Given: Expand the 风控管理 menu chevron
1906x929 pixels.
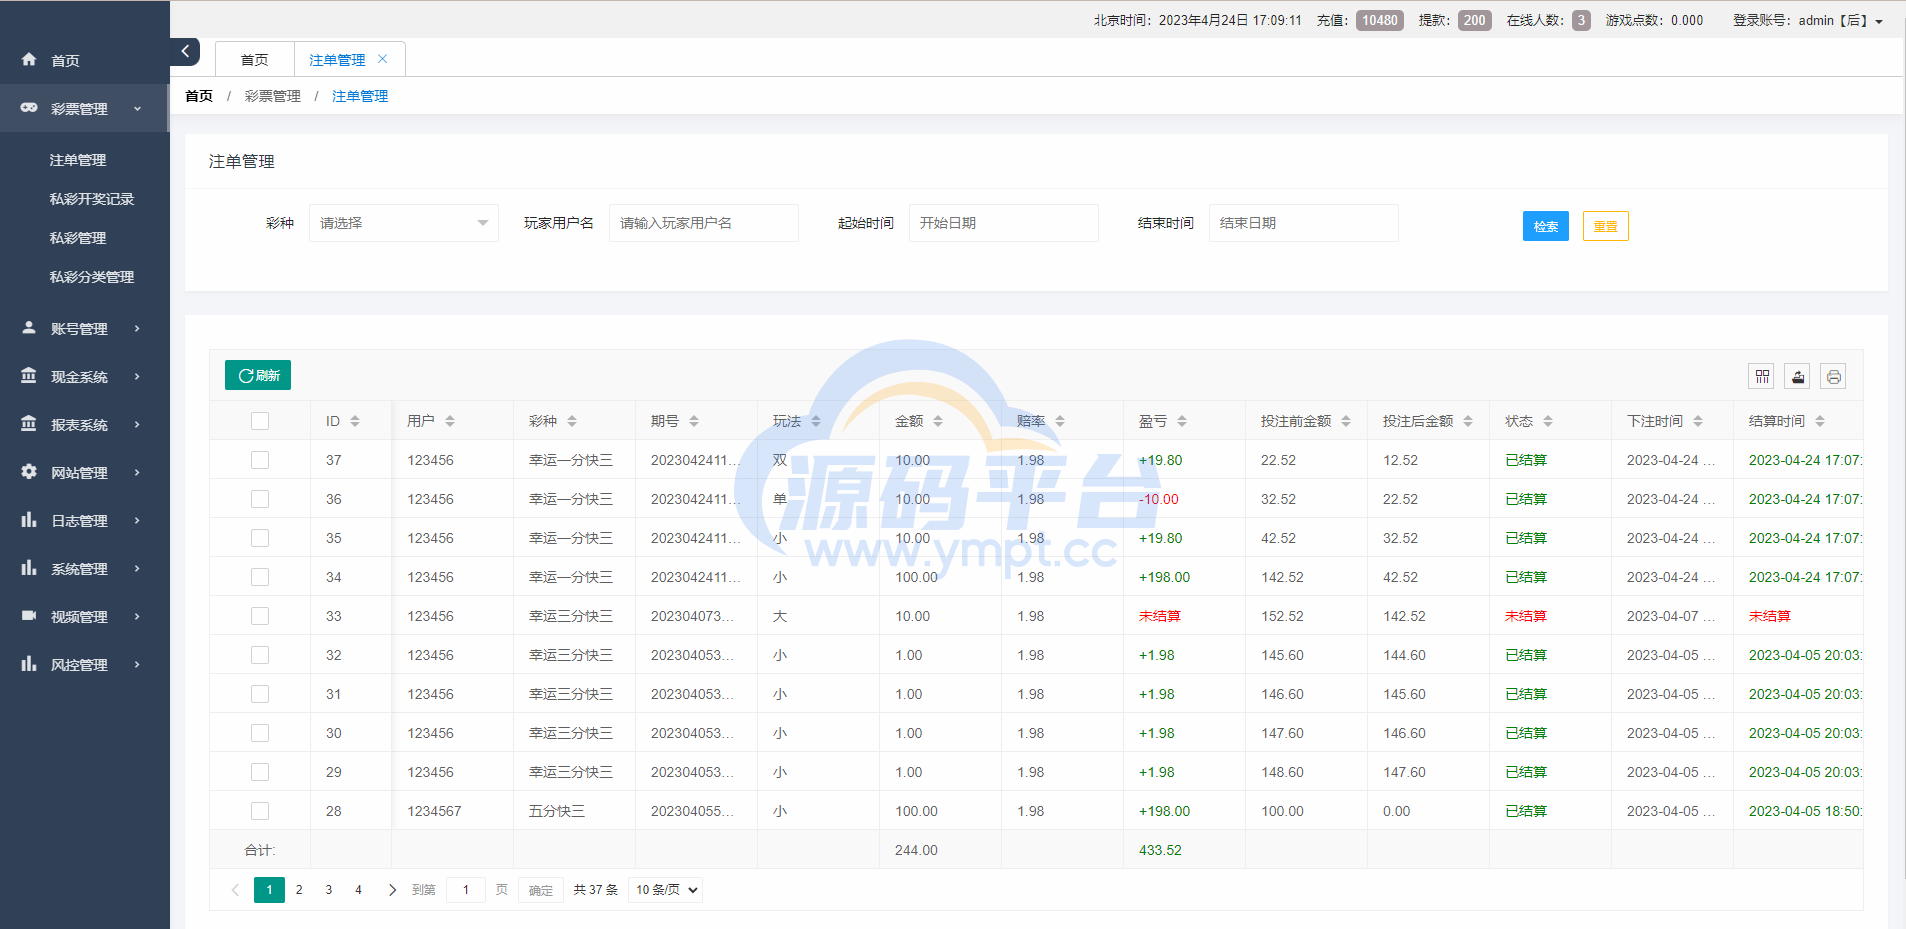Looking at the screenshot, I should pos(137,664).
